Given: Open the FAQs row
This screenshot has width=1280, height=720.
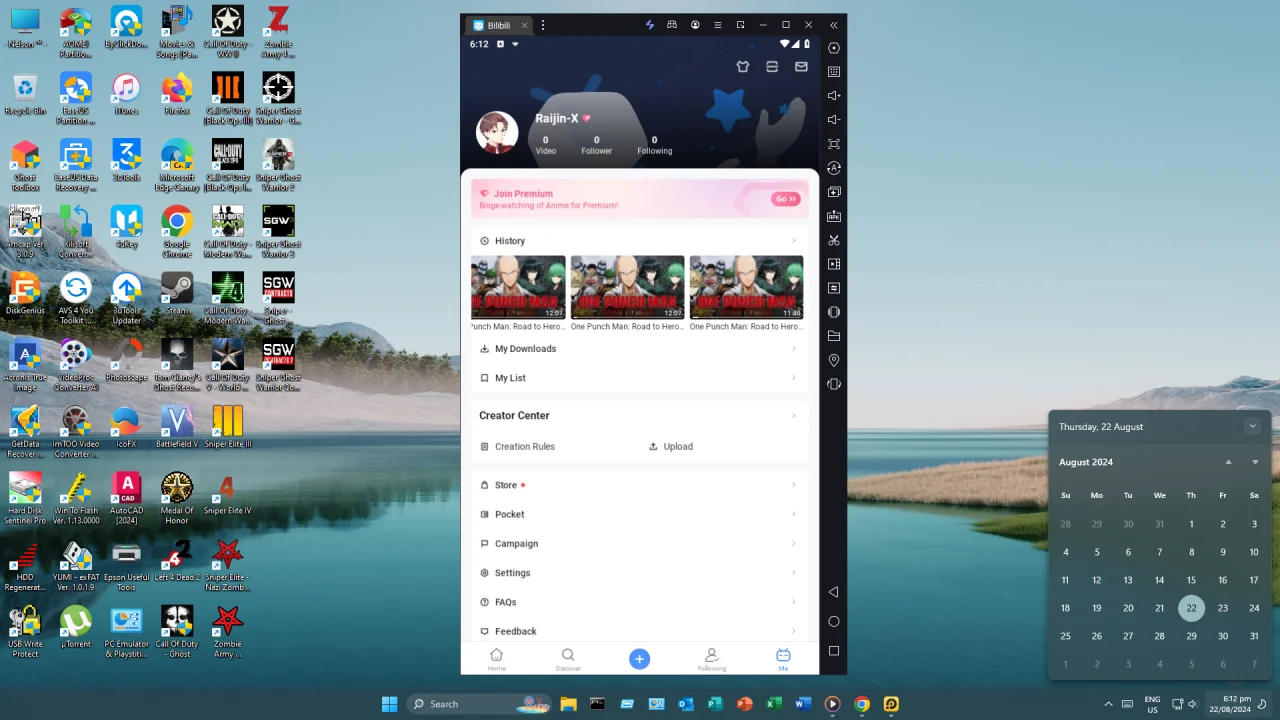Looking at the screenshot, I should [x=639, y=602].
